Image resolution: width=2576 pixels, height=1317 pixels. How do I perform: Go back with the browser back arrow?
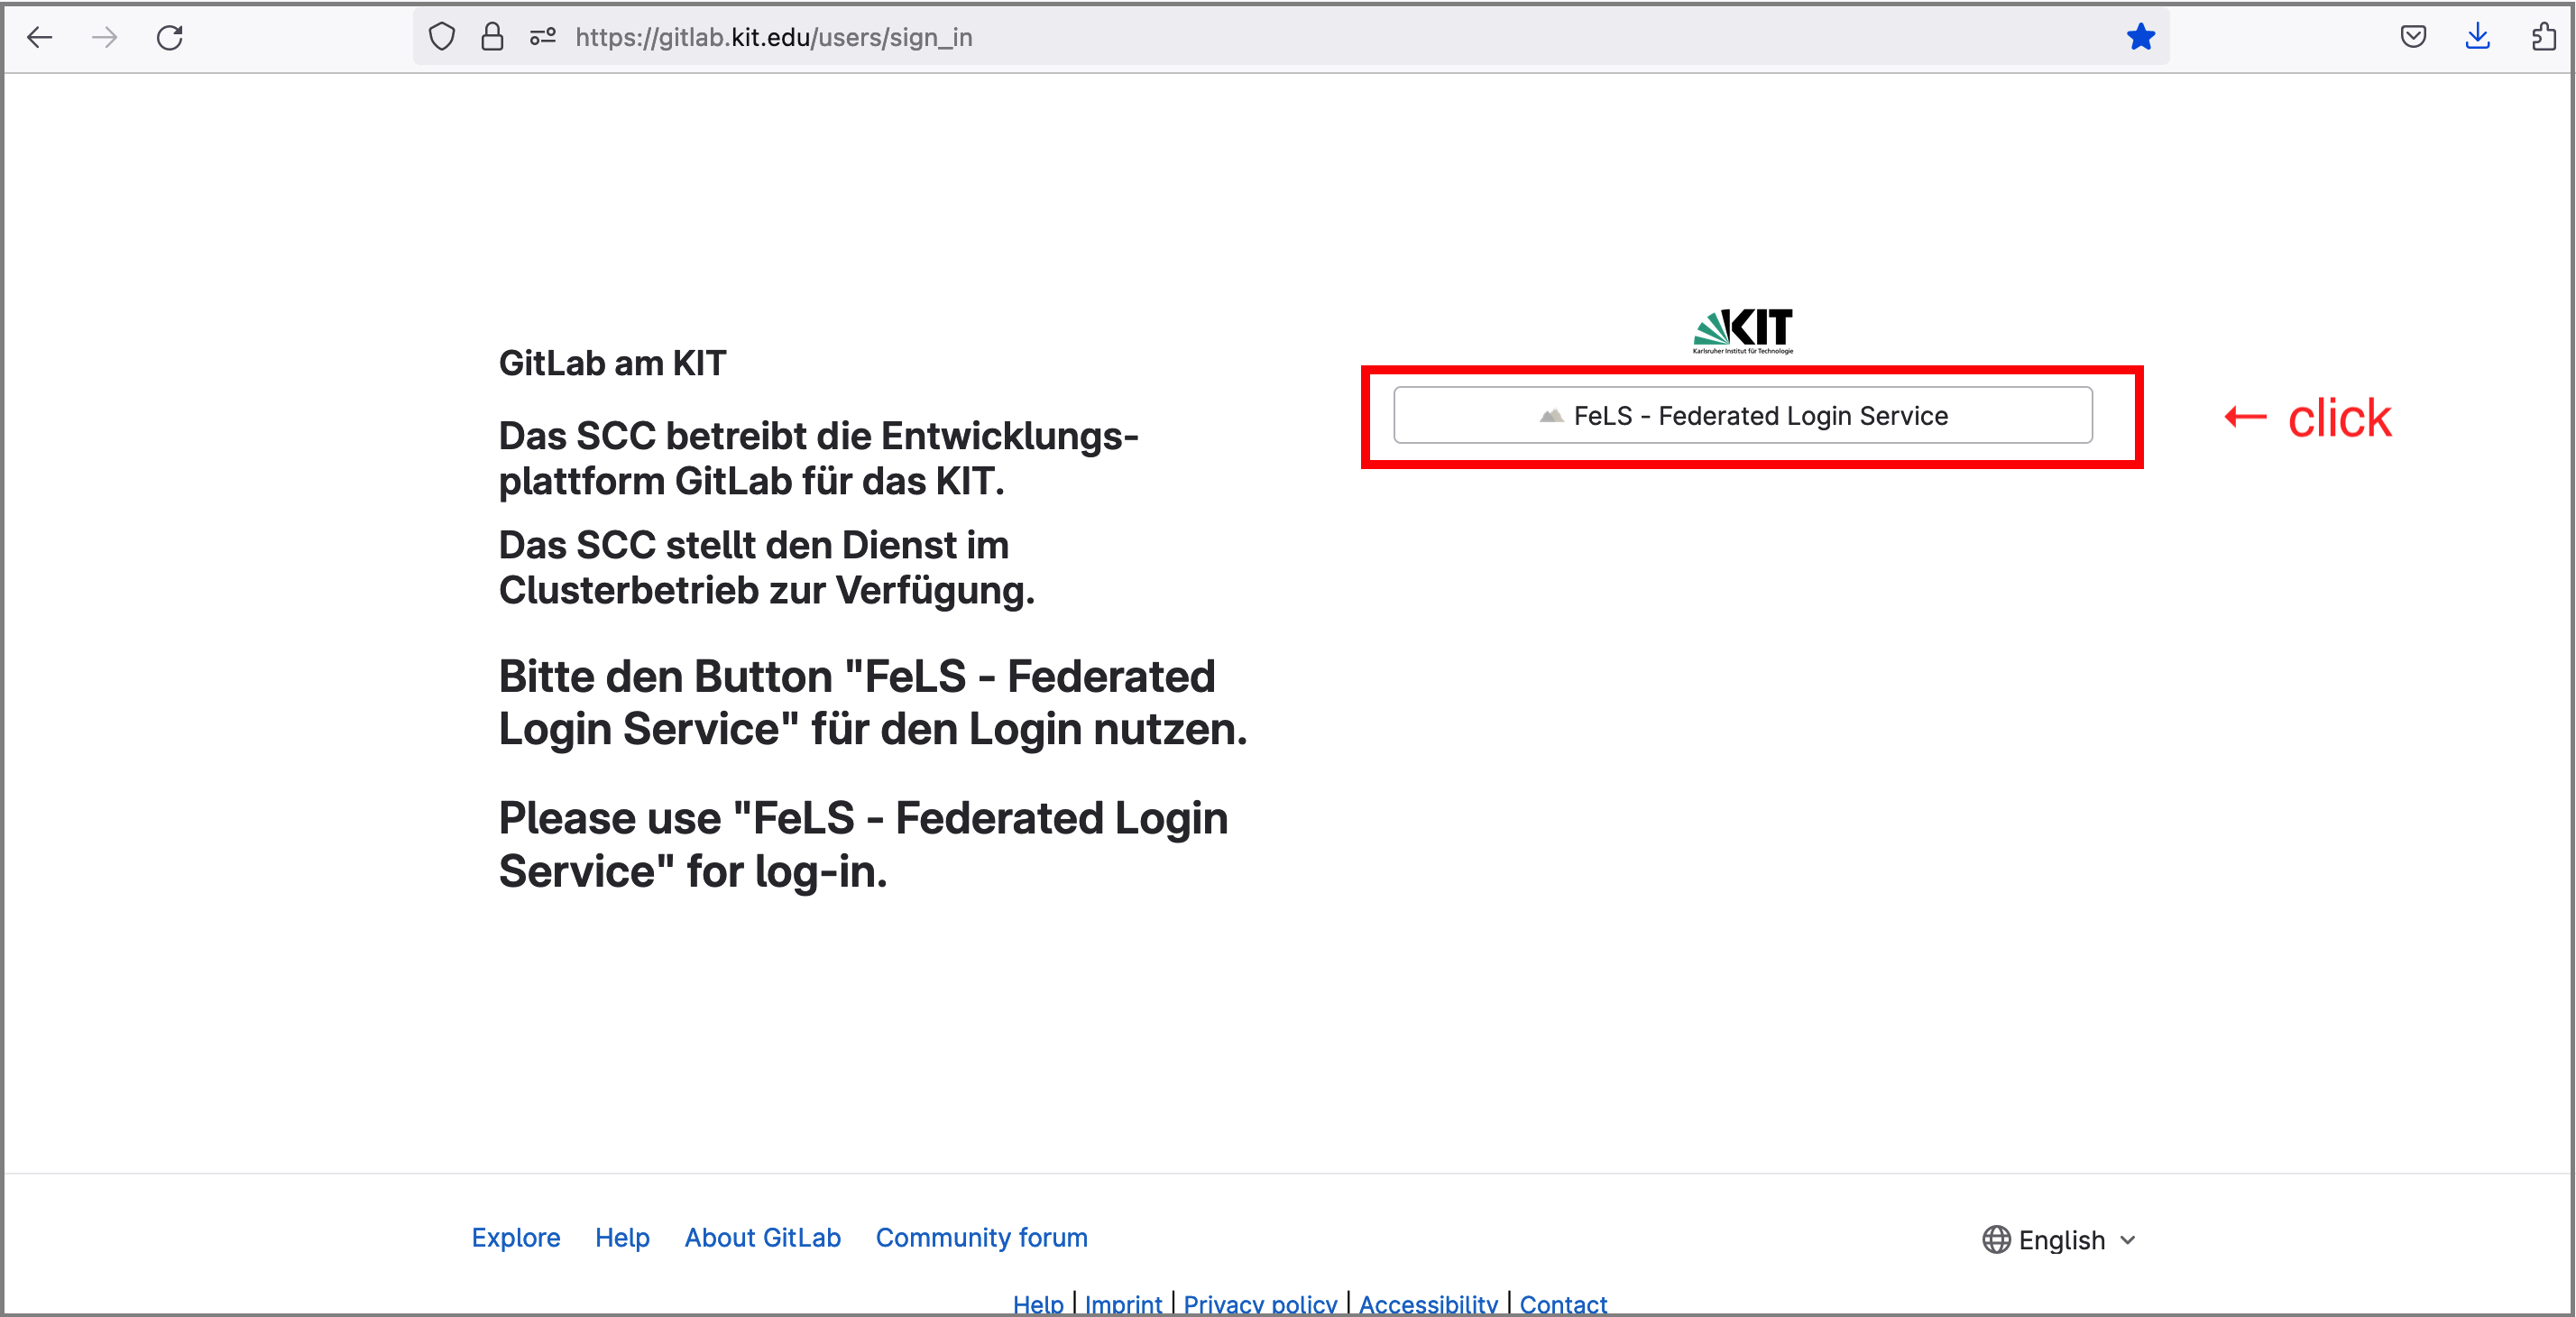[40, 37]
